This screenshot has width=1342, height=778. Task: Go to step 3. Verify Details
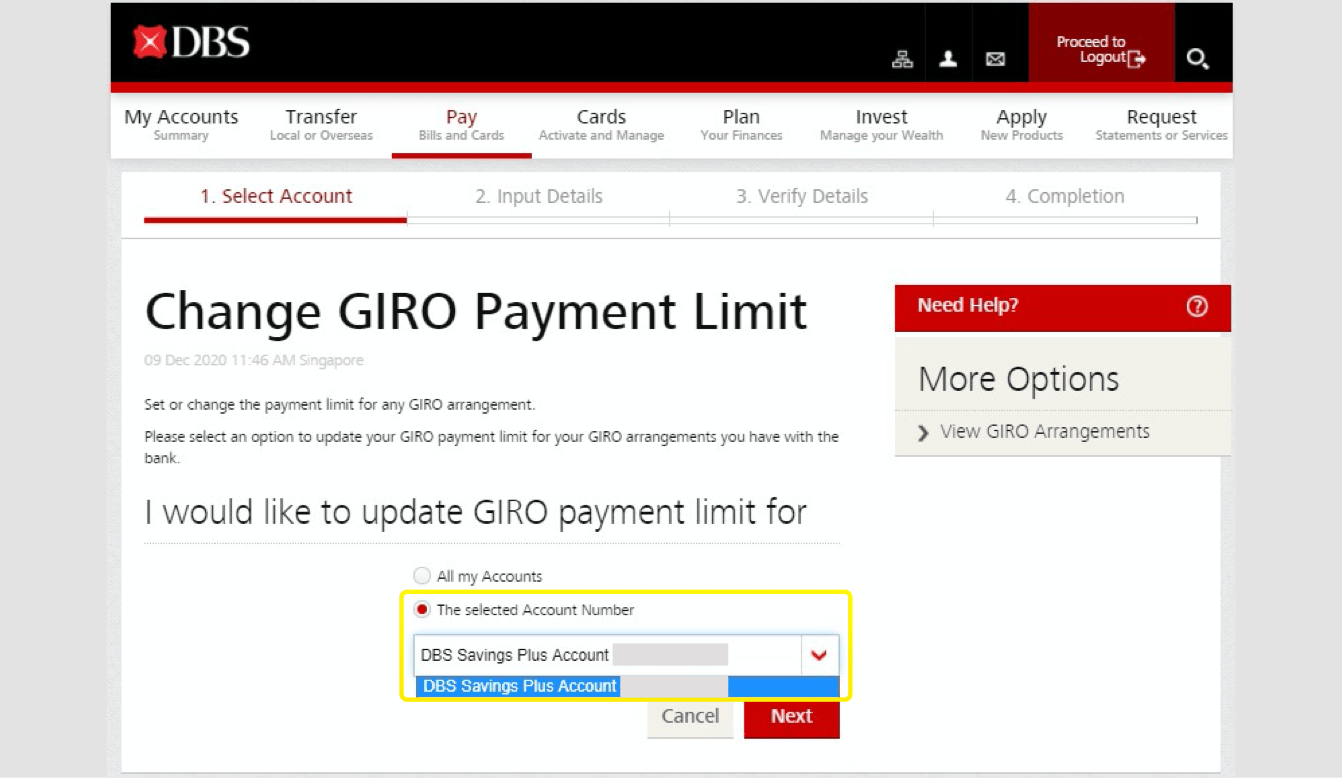[x=802, y=197]
